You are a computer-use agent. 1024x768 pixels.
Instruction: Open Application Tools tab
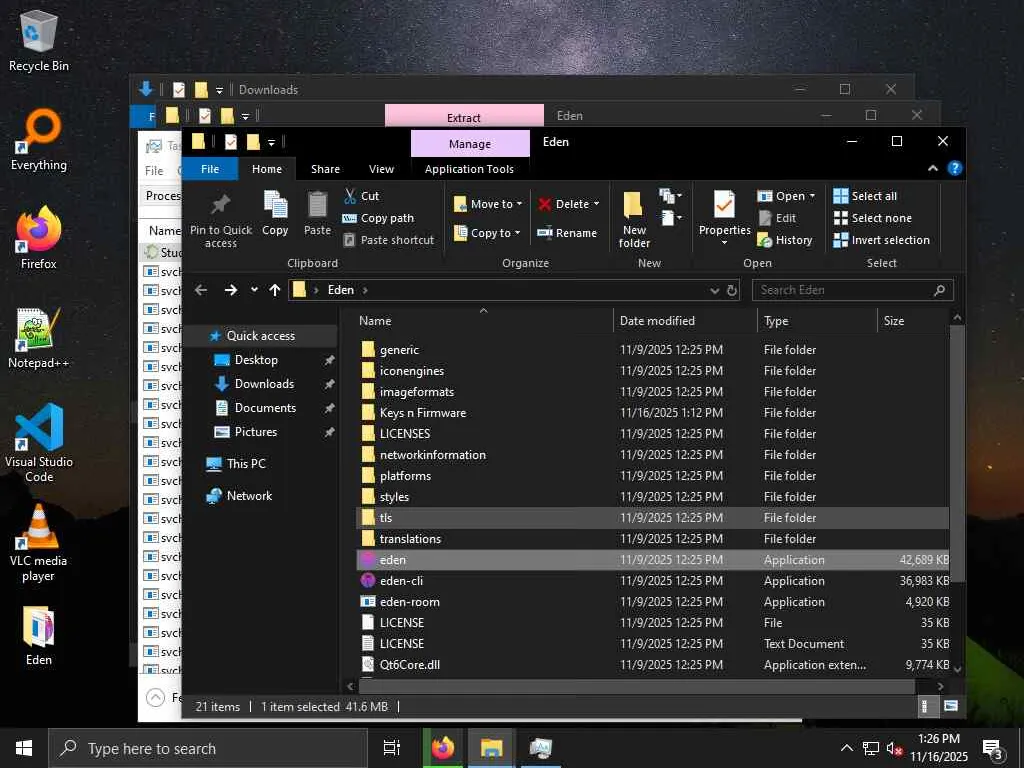coord(469,168)
